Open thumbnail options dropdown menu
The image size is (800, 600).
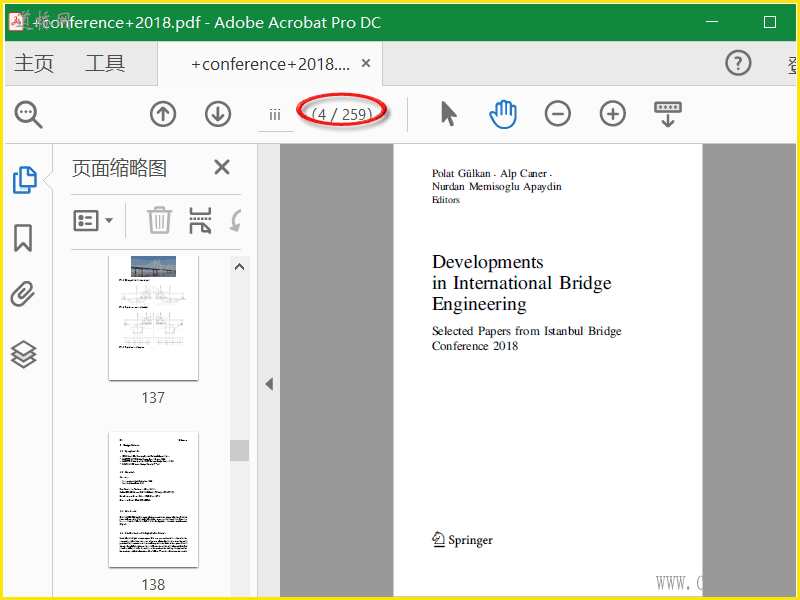click(x=93, y=221)
